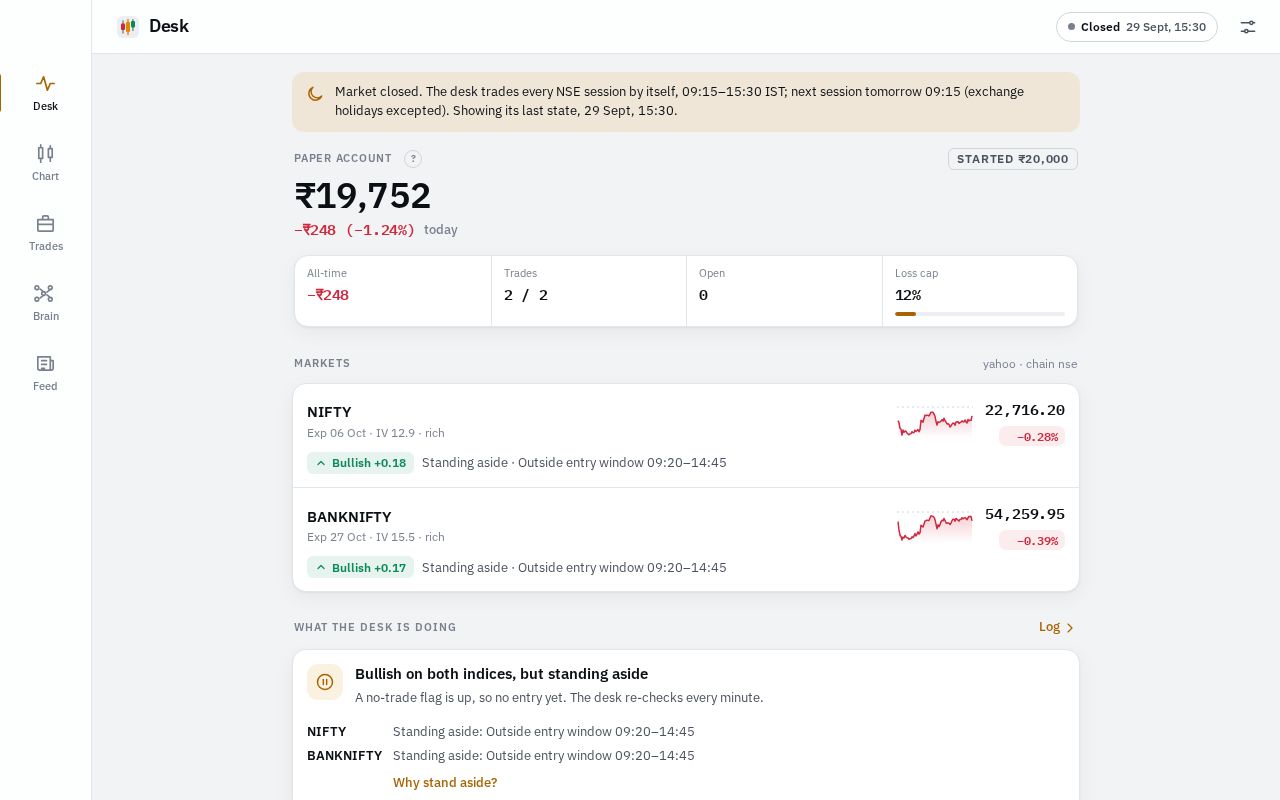The image size is (1280, 800).
Task: Click the Trades 2 / 2 stat
Action: (x=588, y=291)
